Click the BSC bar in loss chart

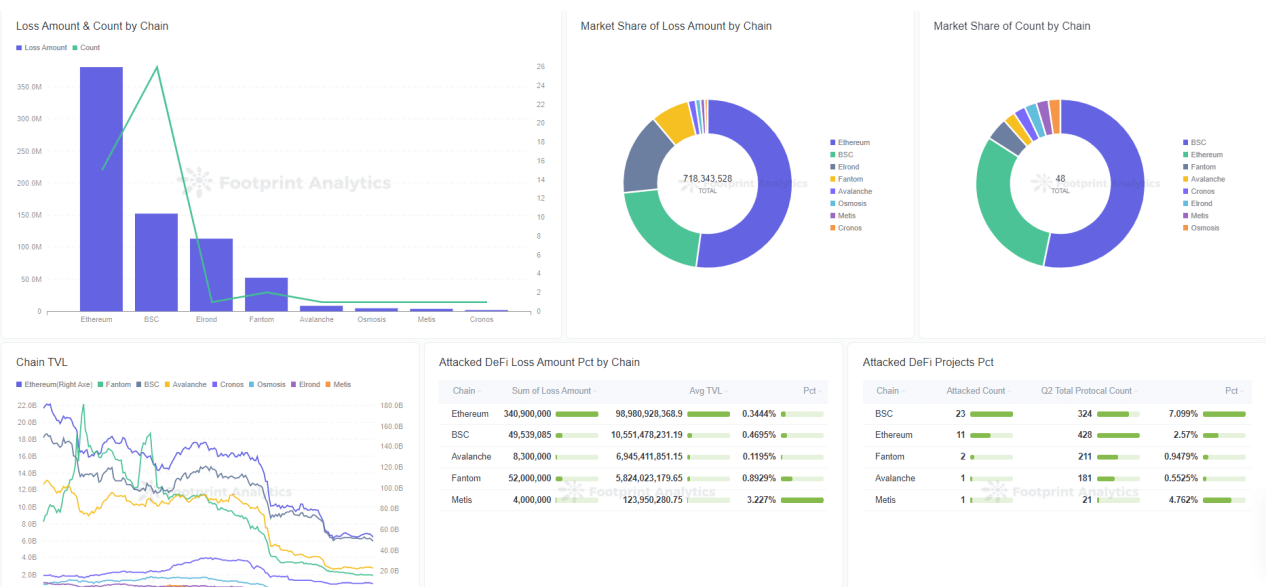[156, 262]
